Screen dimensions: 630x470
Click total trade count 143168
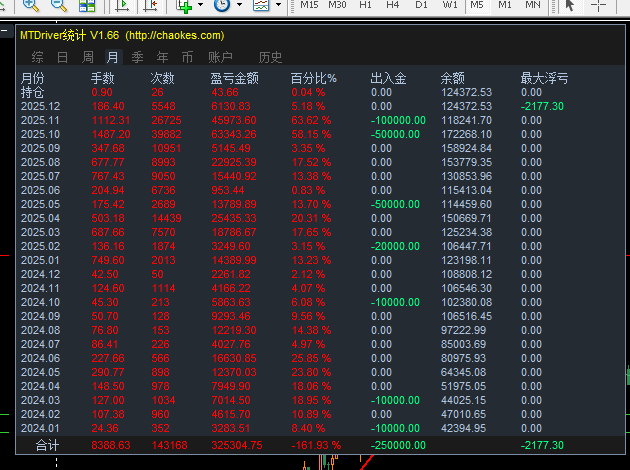point(170,445)
